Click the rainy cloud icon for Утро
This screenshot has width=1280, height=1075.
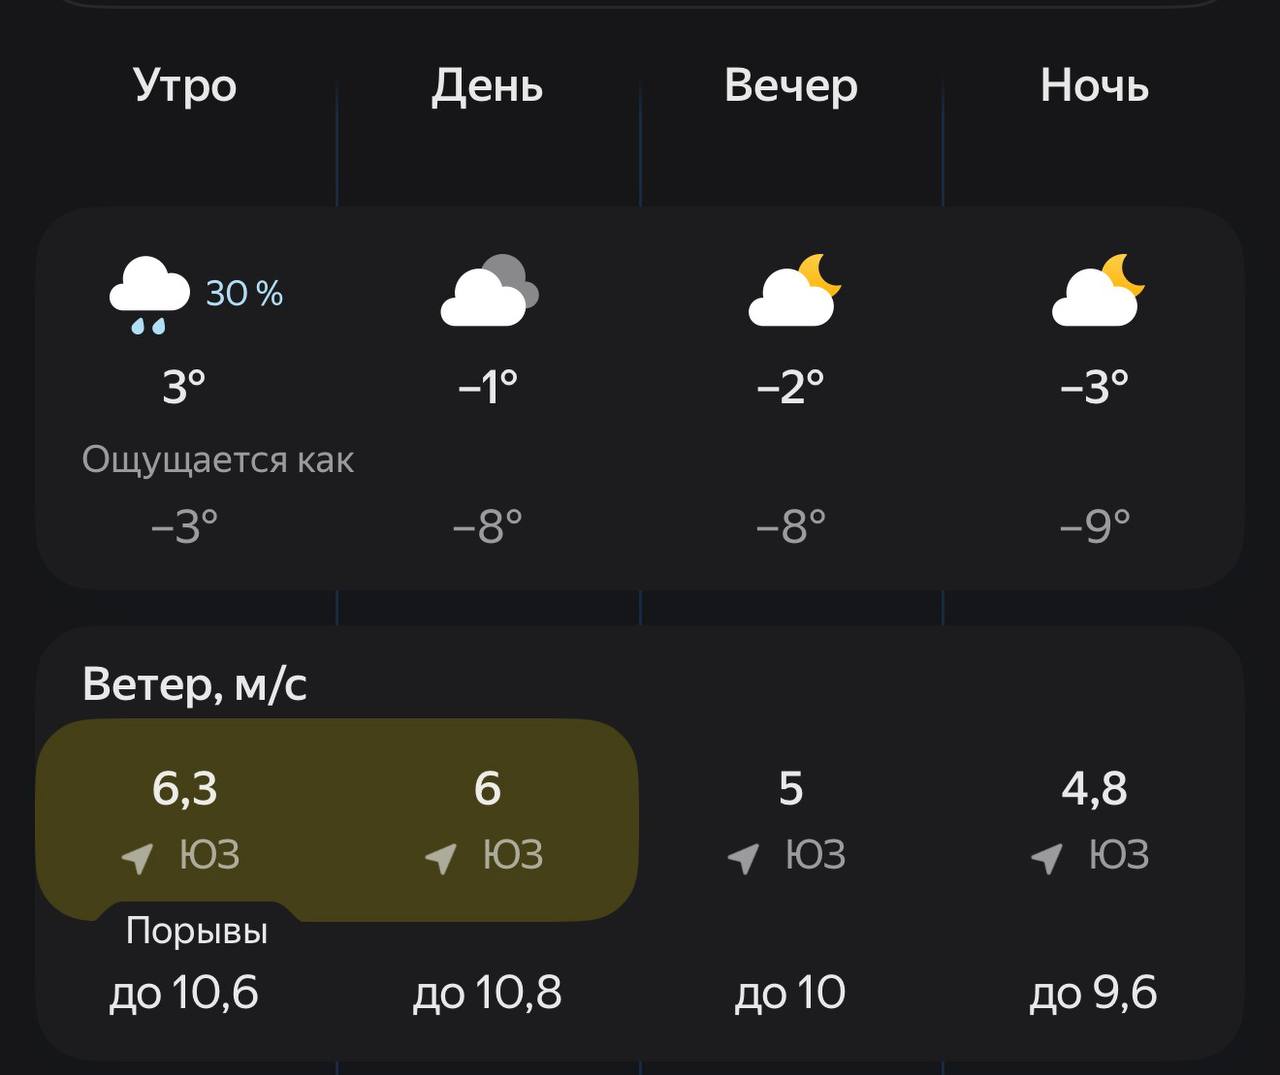click(x=149, y=294)
